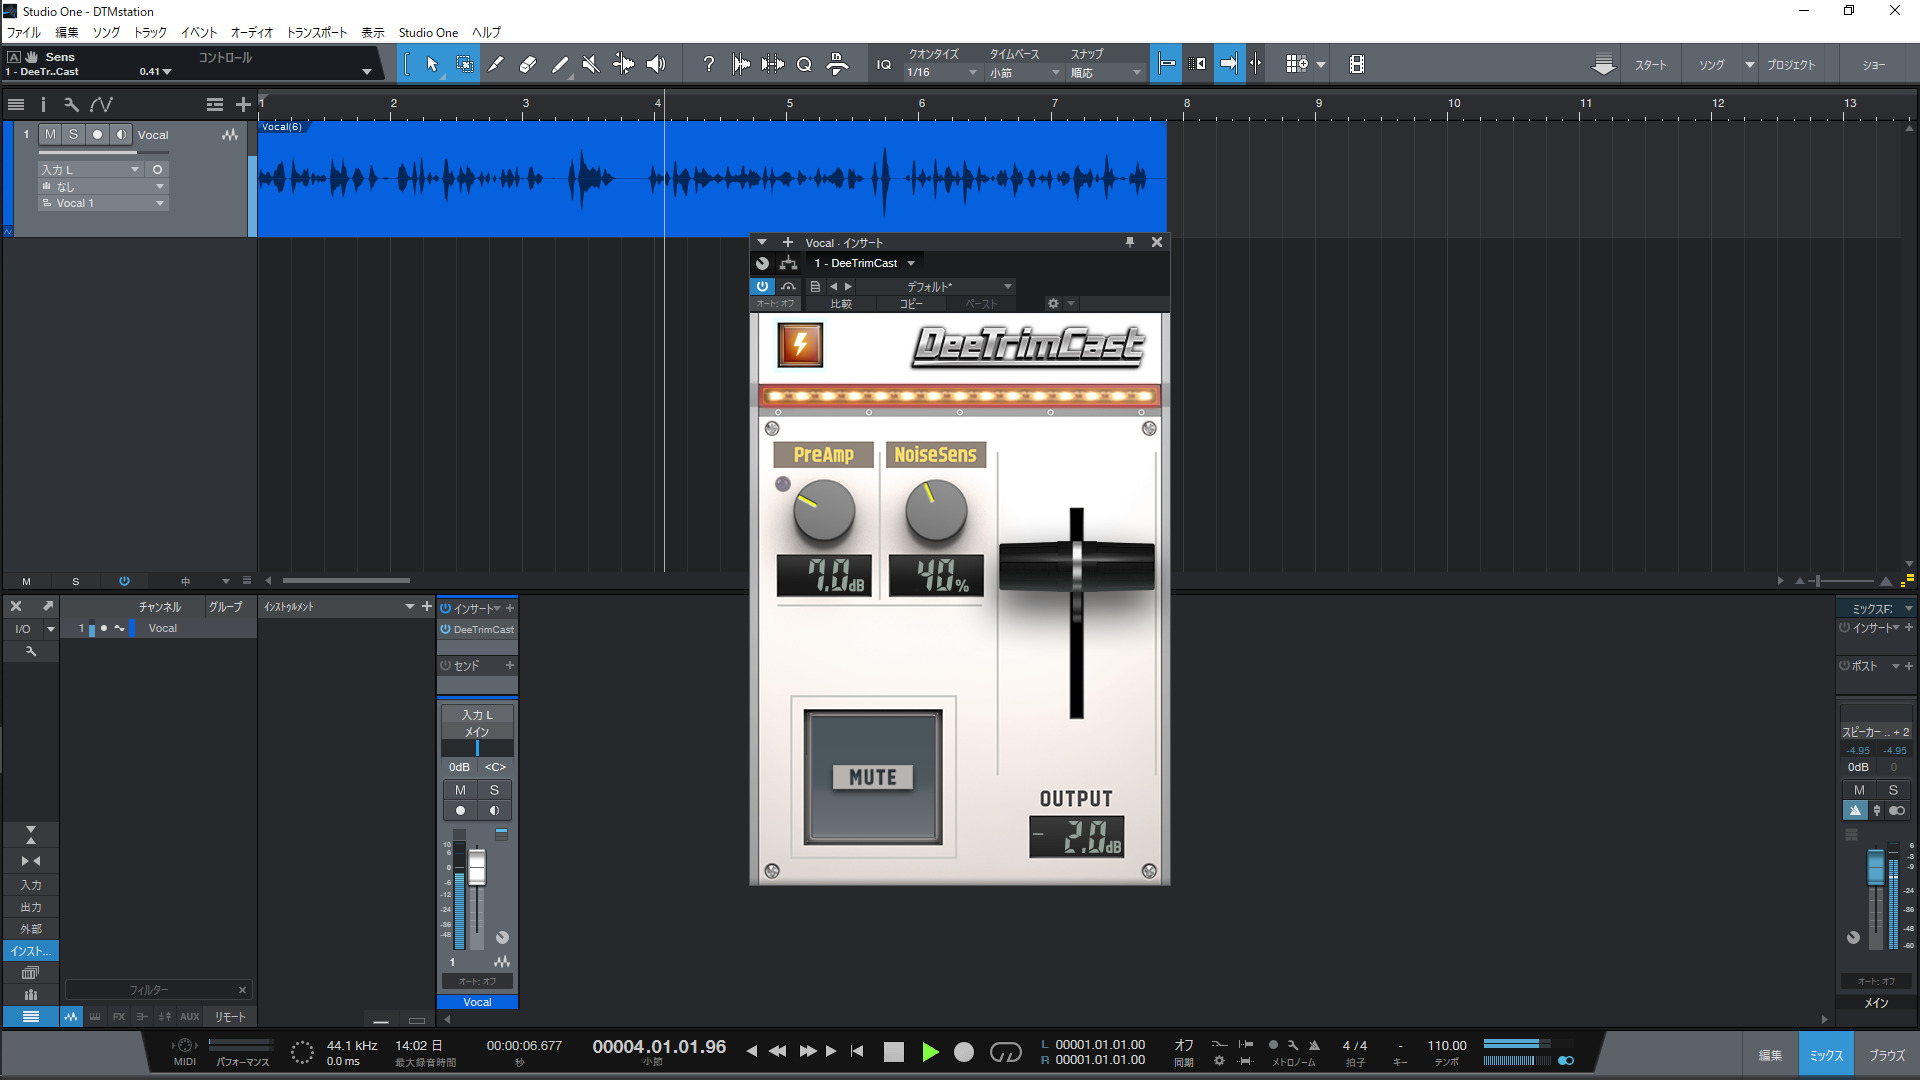
Task: Select the Listen tool
Action: pyautogui.click(x=656, y=64)
